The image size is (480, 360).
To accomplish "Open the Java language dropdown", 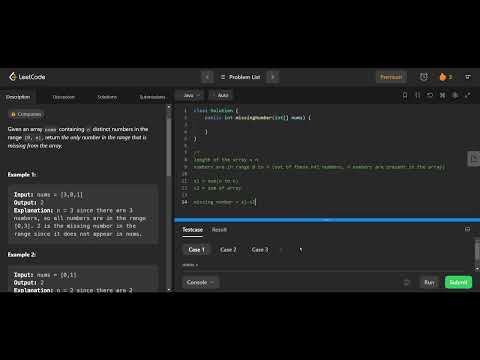I will point(191,95).
